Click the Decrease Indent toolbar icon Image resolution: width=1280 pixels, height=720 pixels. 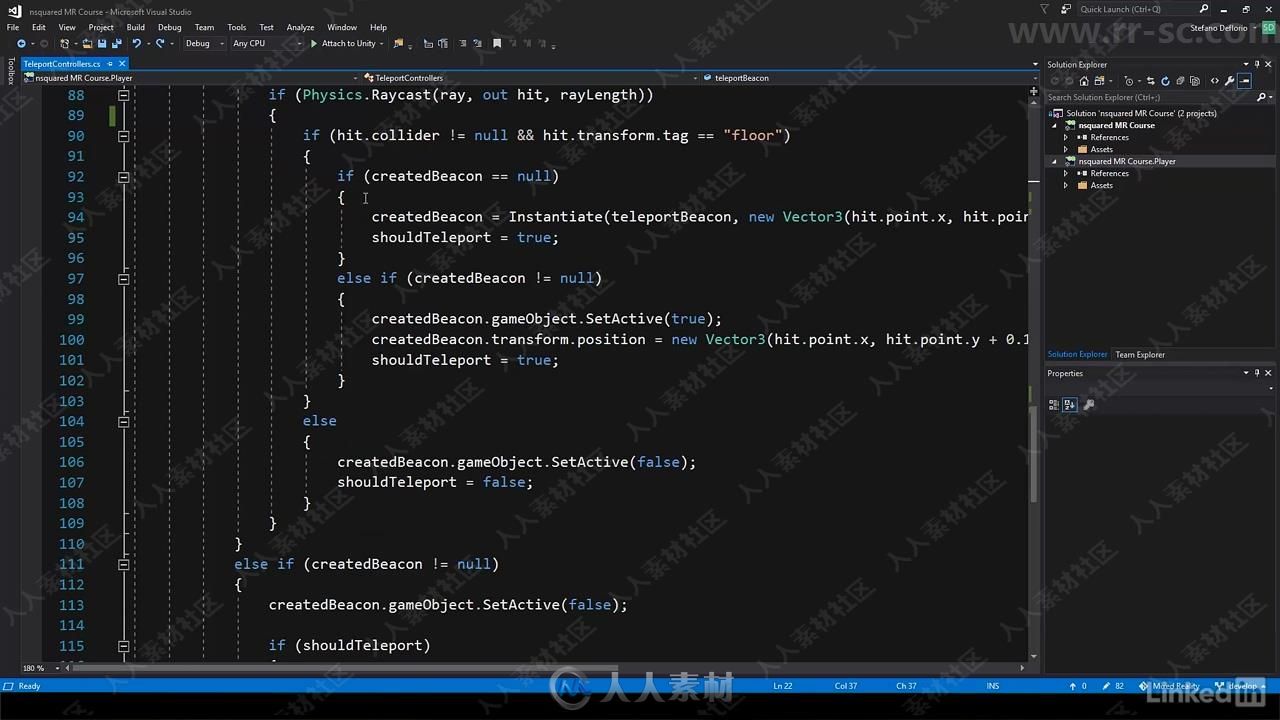tap(428, 43)
